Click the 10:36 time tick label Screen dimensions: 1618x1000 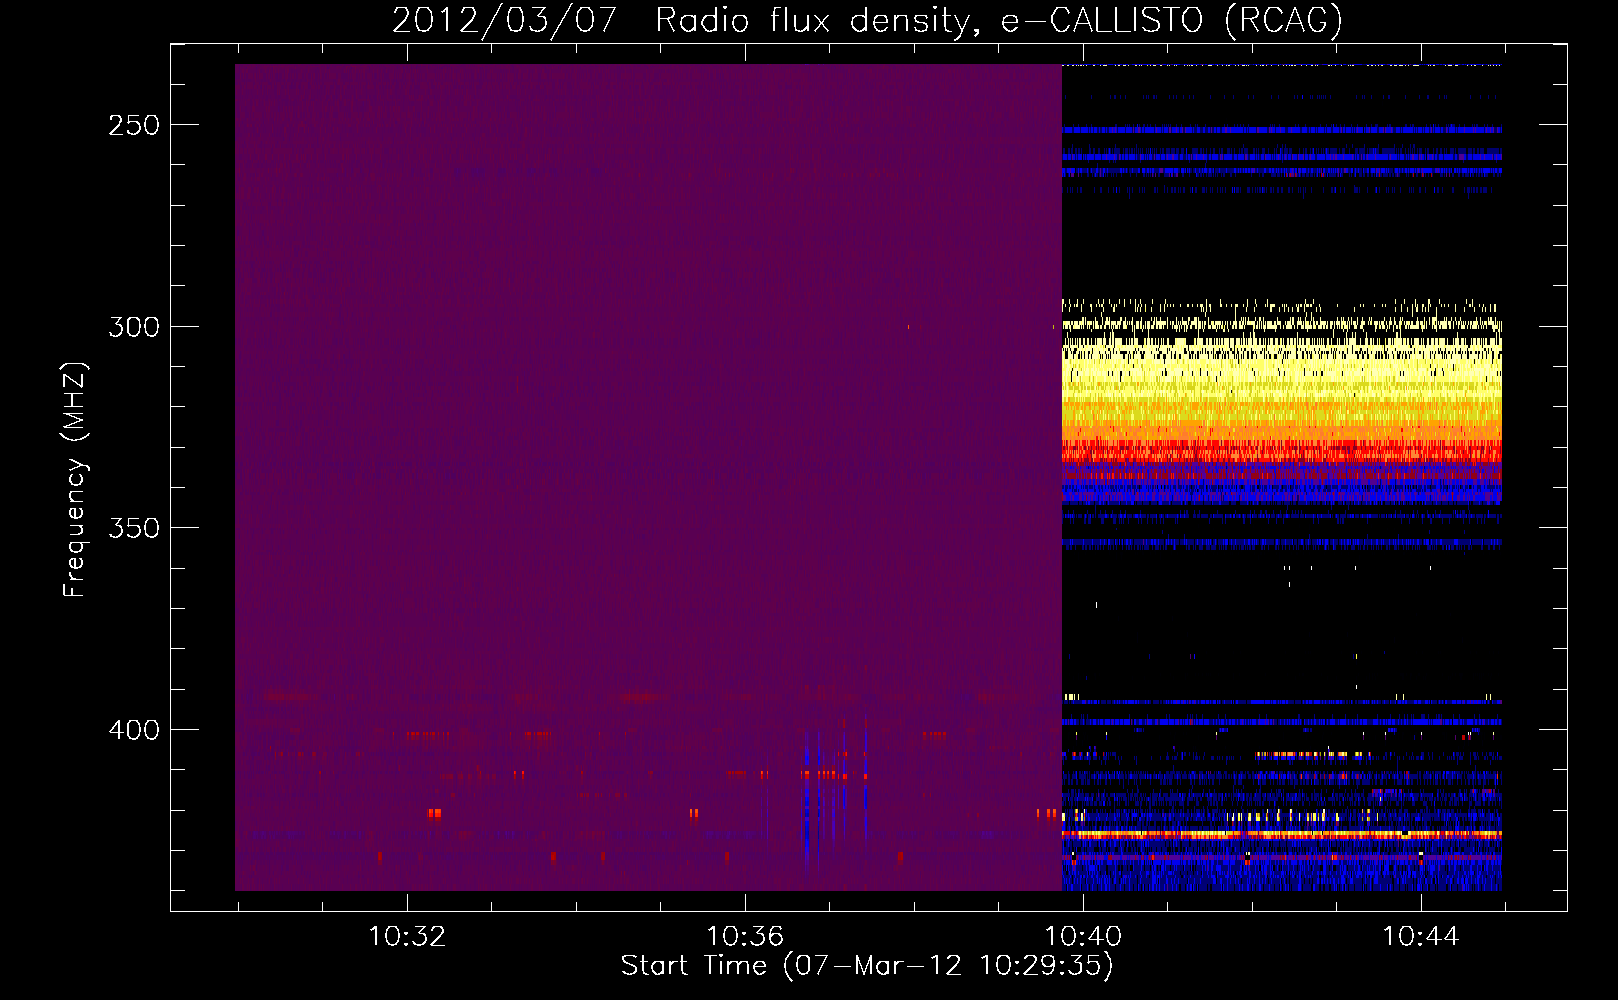point(745,937)
